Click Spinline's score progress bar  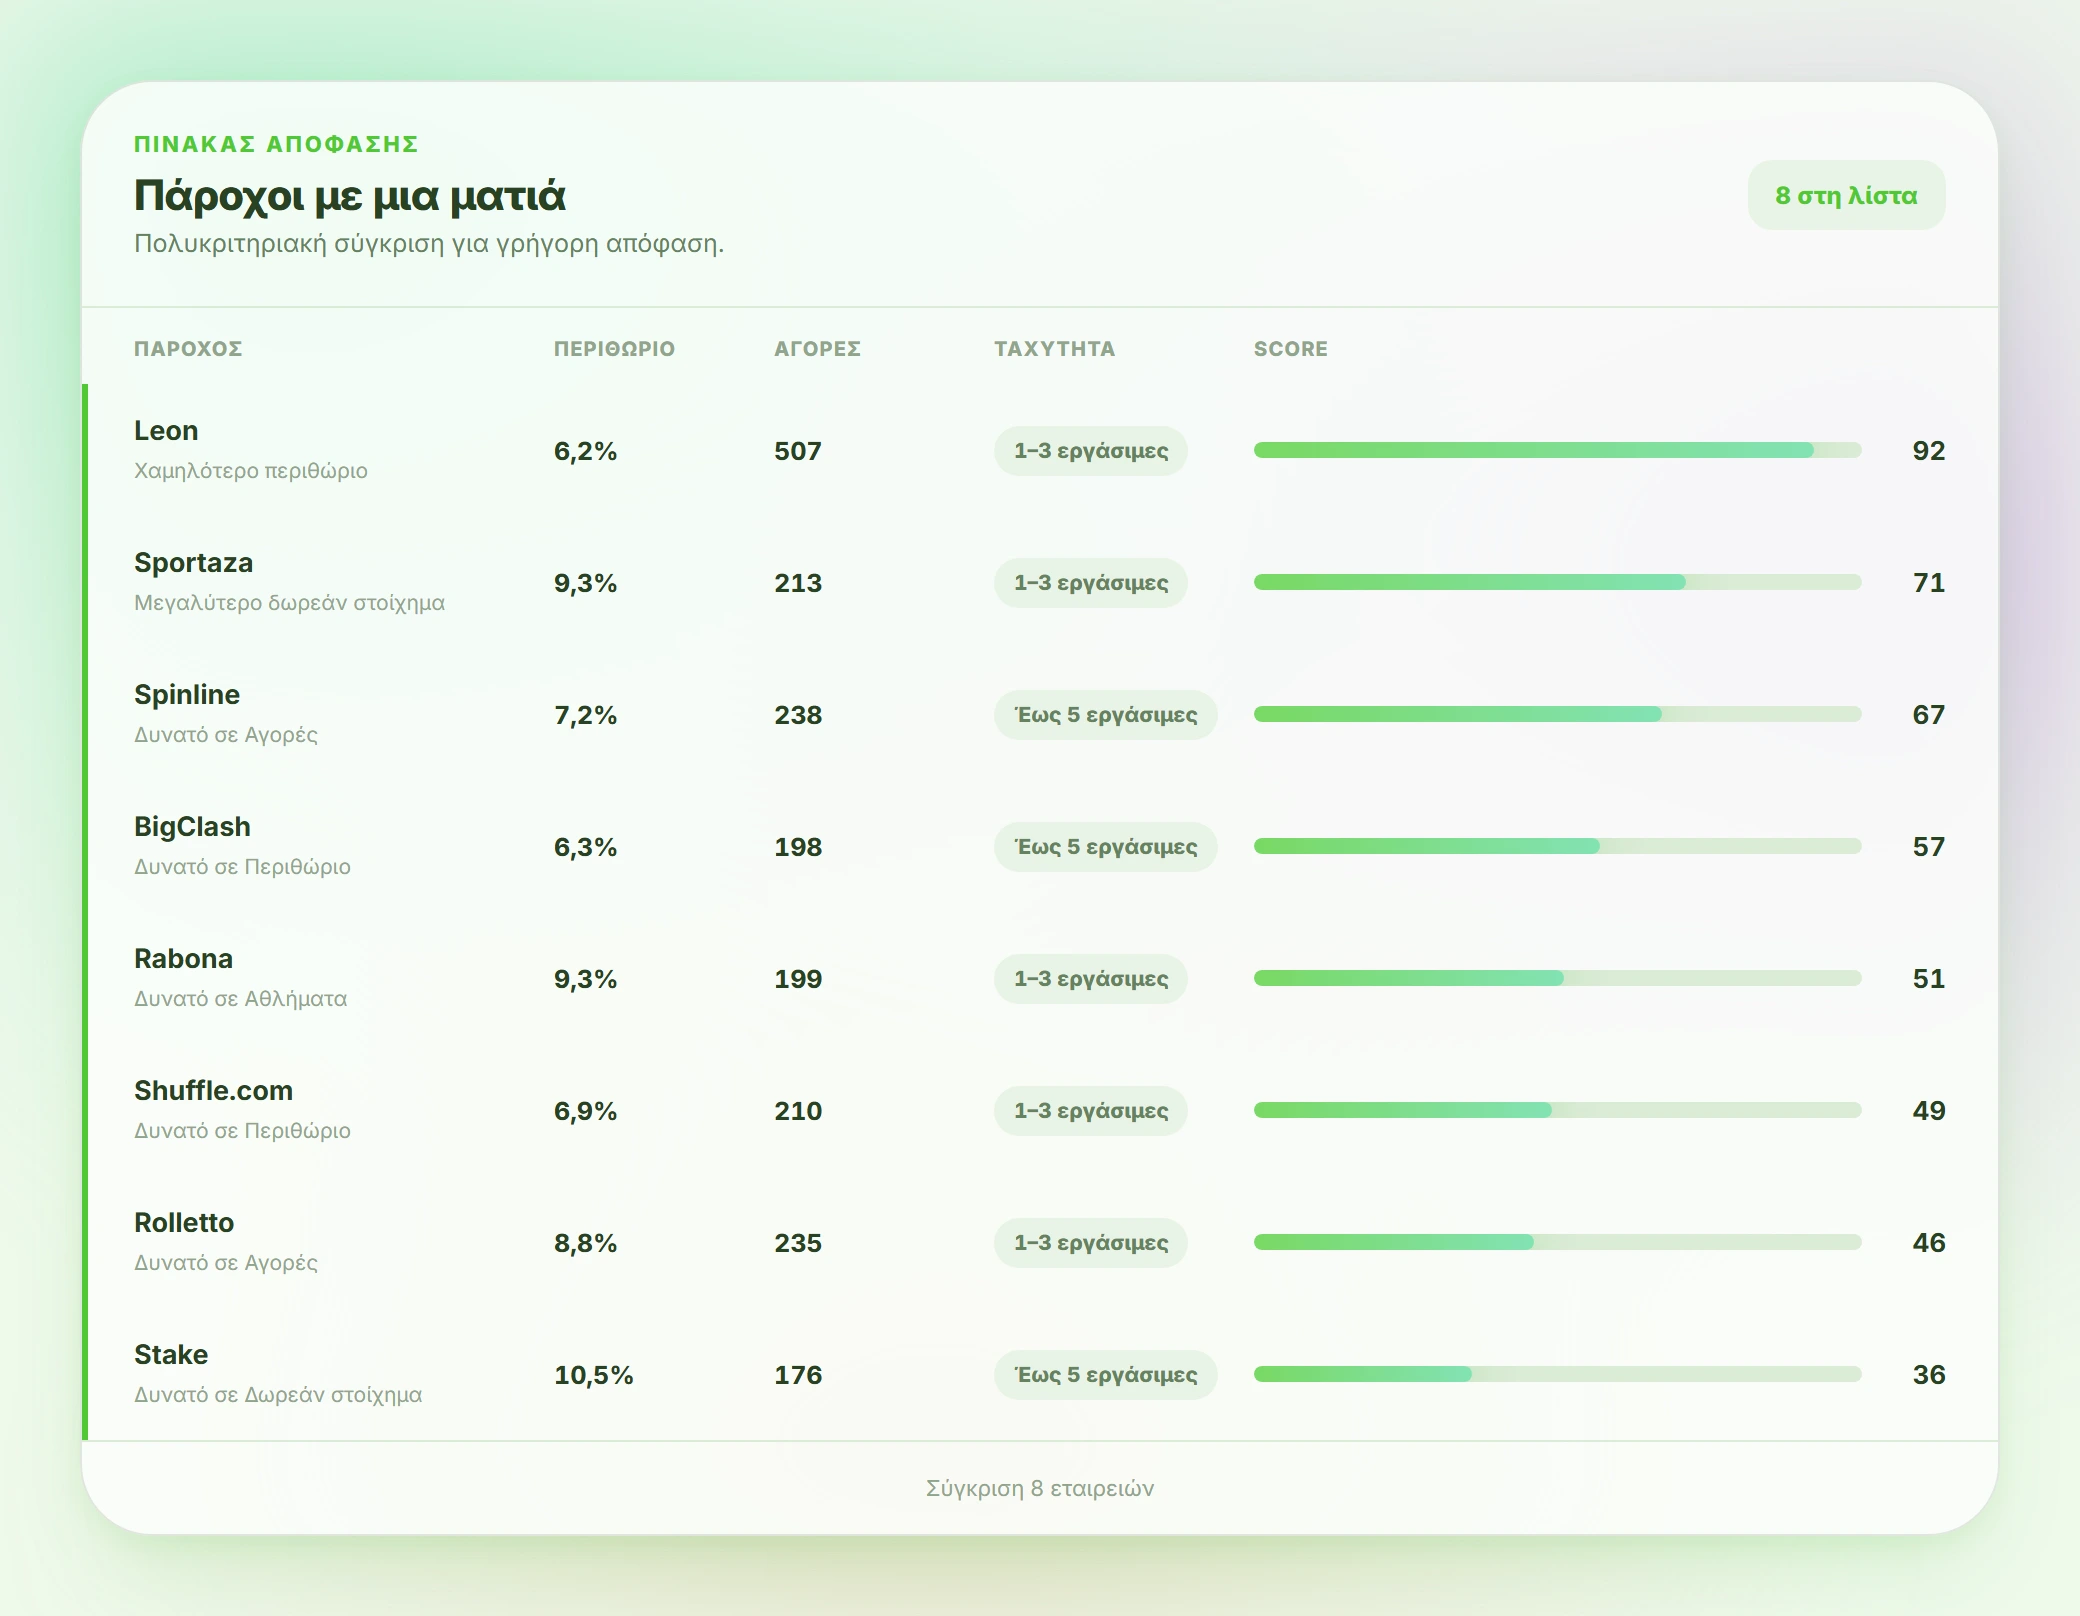(1558, 715)
